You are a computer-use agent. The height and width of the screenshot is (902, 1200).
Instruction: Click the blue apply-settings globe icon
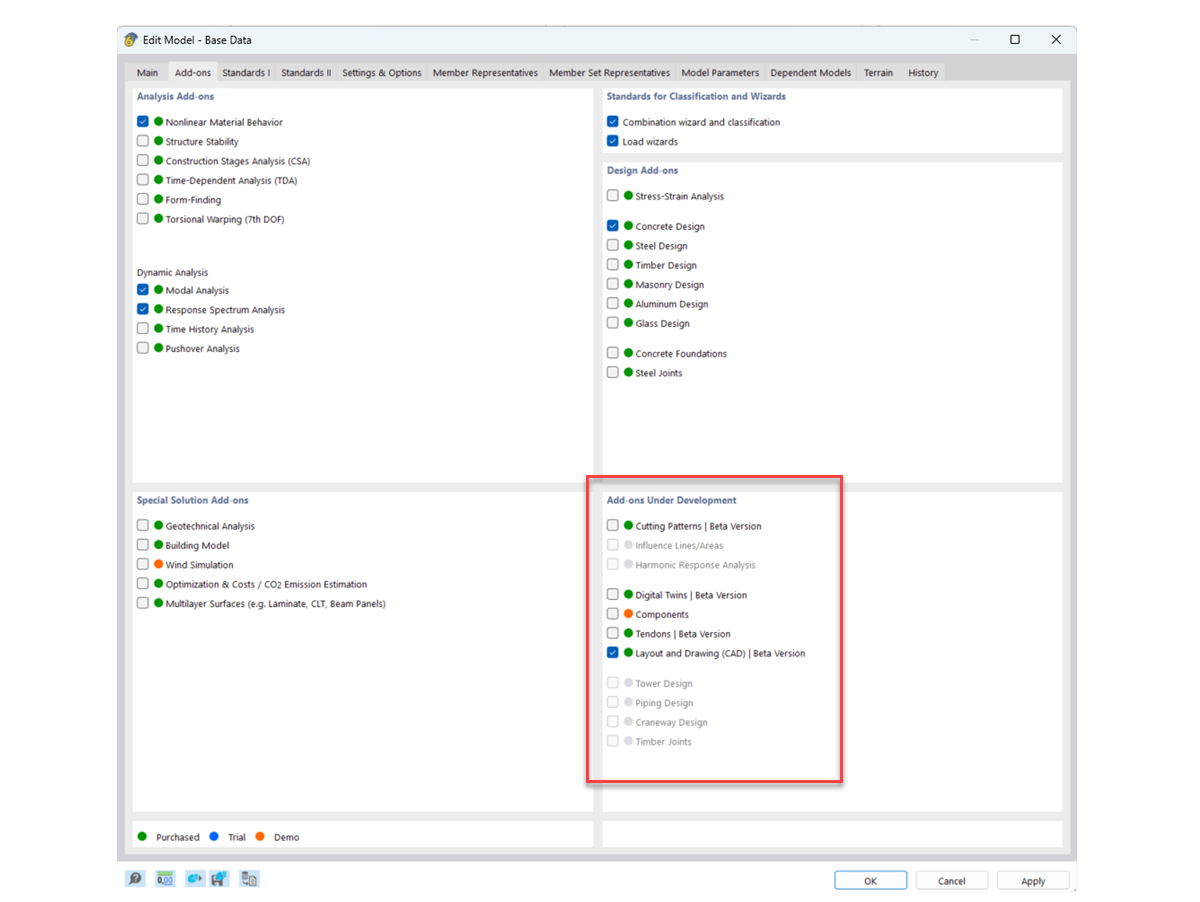point(194,878)
